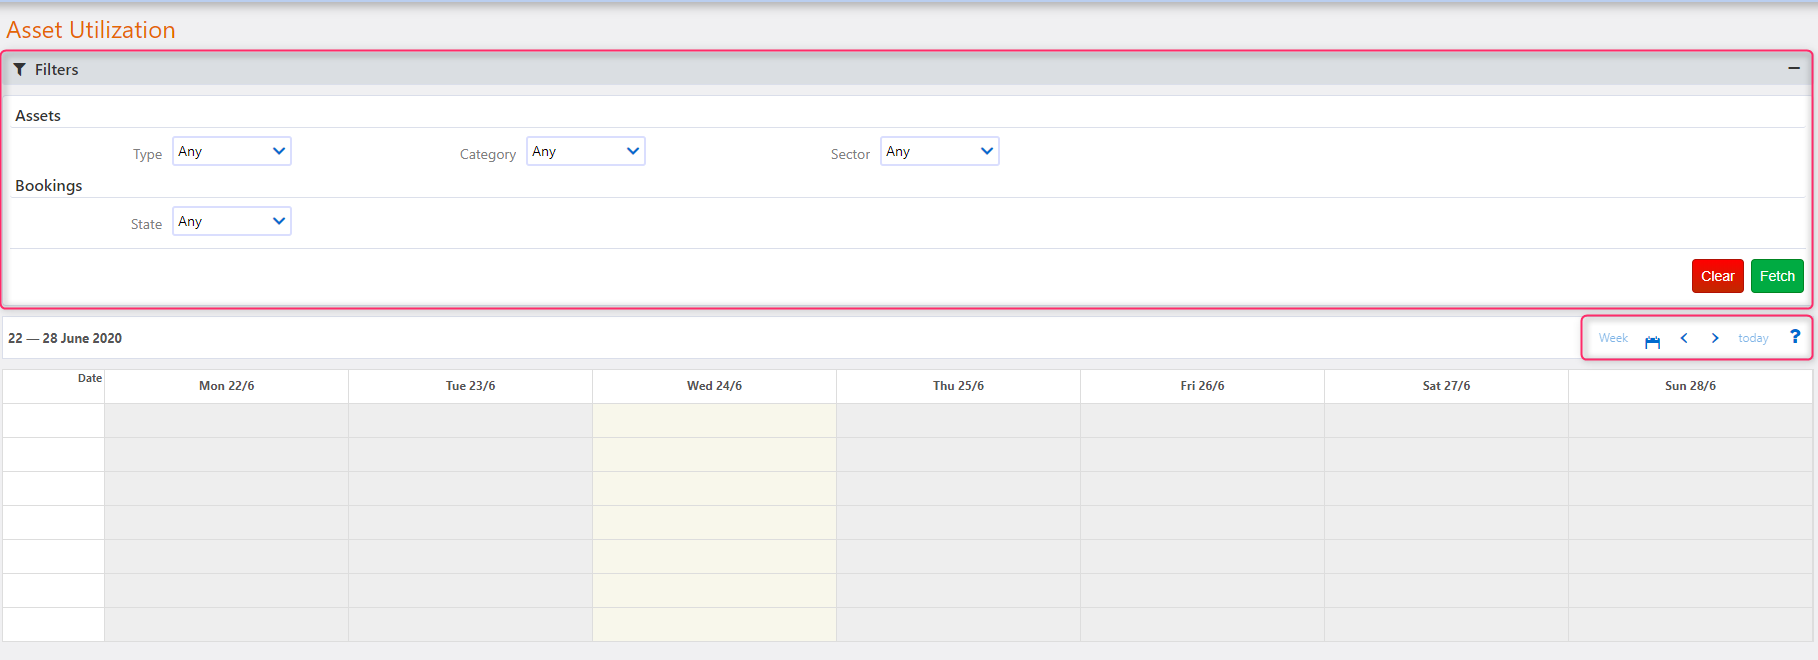The image size is (1818, 660).
Task: Advance to the next week with the right arrow
Action: [1715, 338]
